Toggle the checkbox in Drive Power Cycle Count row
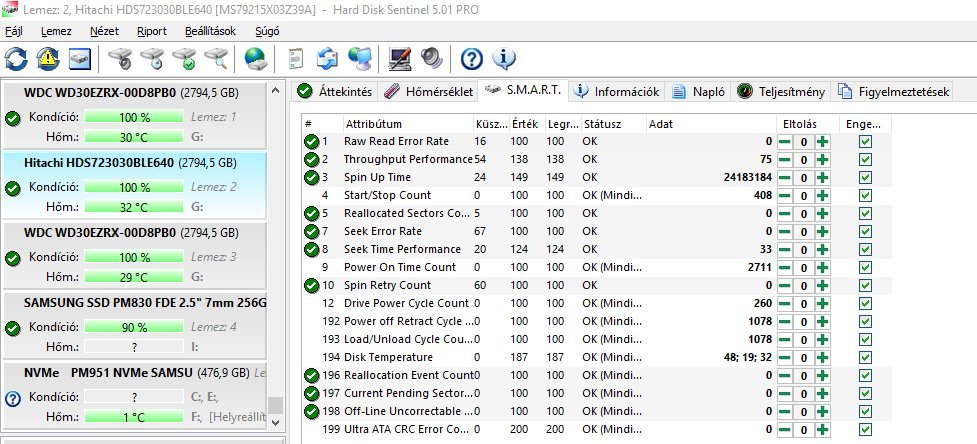The image size is (977, 444). (x=865, y=304)
